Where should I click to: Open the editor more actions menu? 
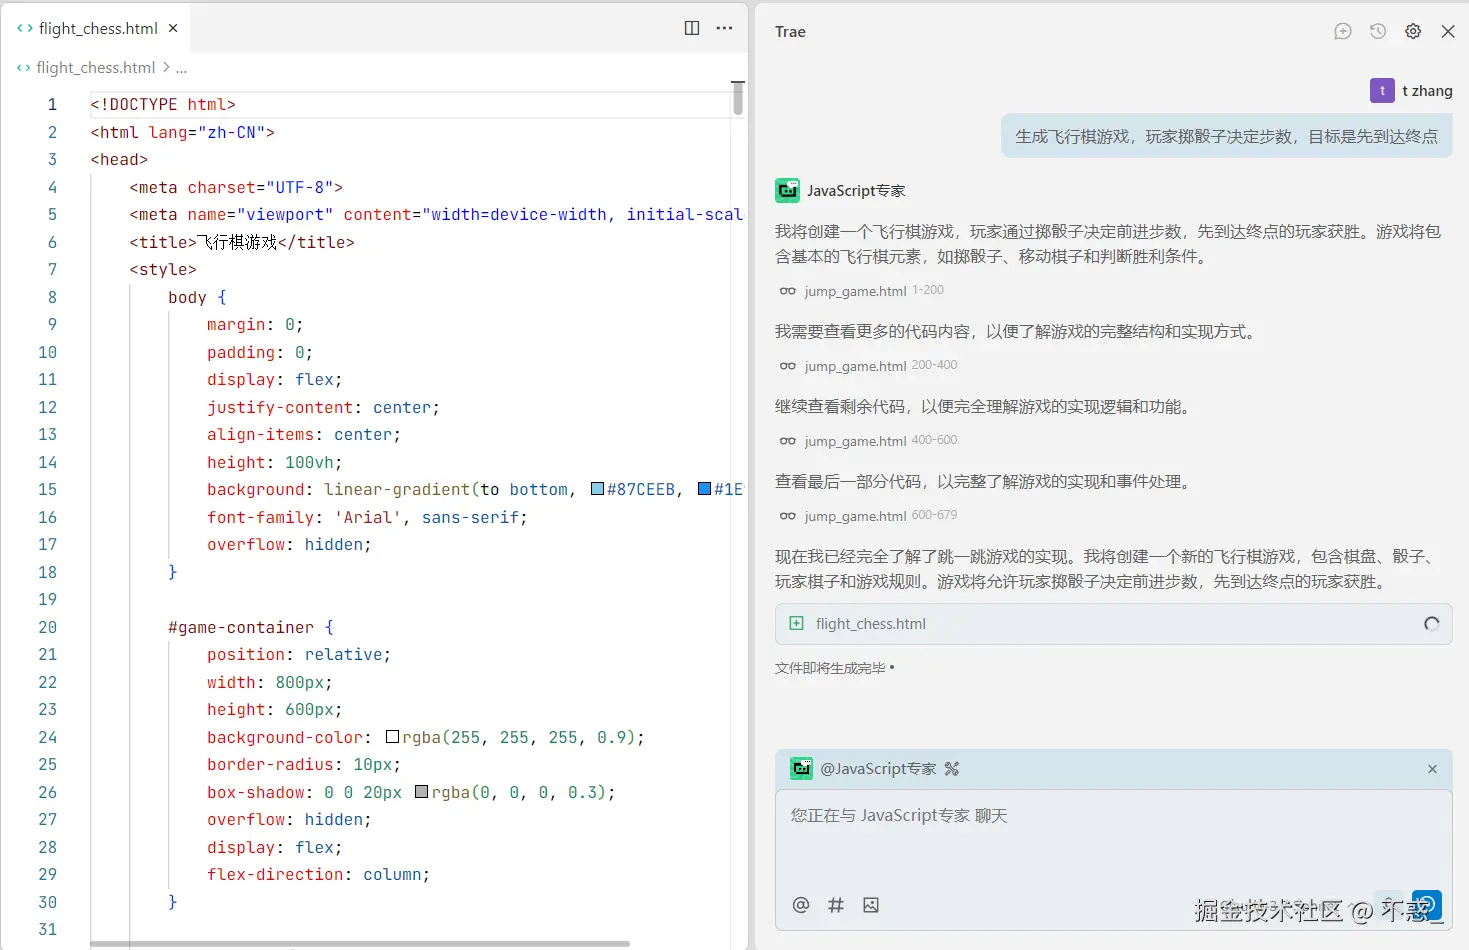[725, 28]
